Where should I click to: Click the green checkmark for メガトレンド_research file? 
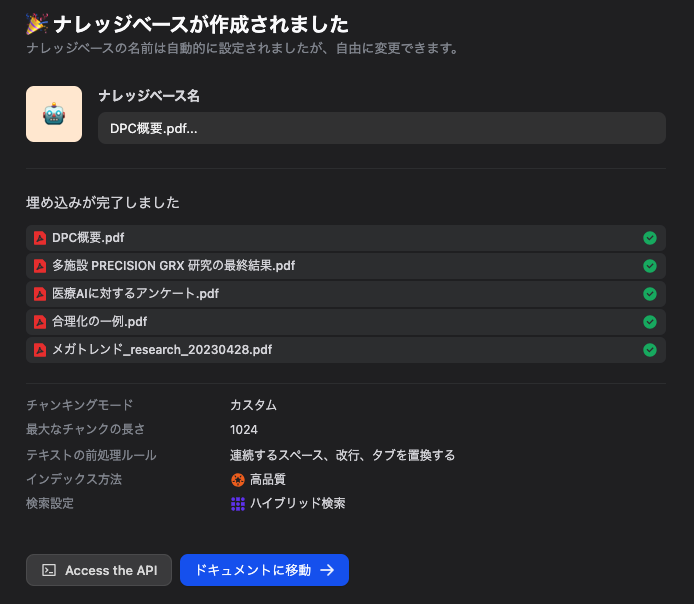[x=650, y=350]
